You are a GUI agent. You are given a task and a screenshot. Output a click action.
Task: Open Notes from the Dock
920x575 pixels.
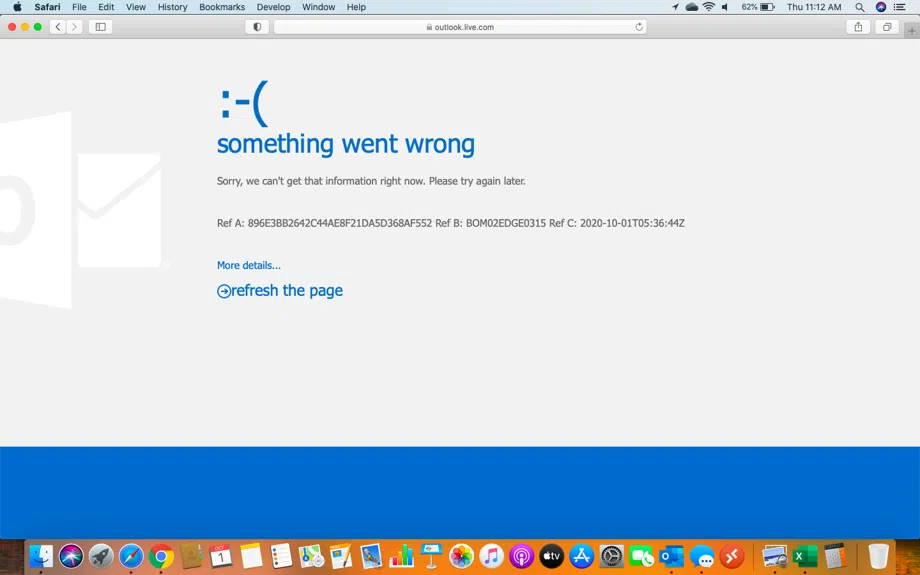click(251, 556)
